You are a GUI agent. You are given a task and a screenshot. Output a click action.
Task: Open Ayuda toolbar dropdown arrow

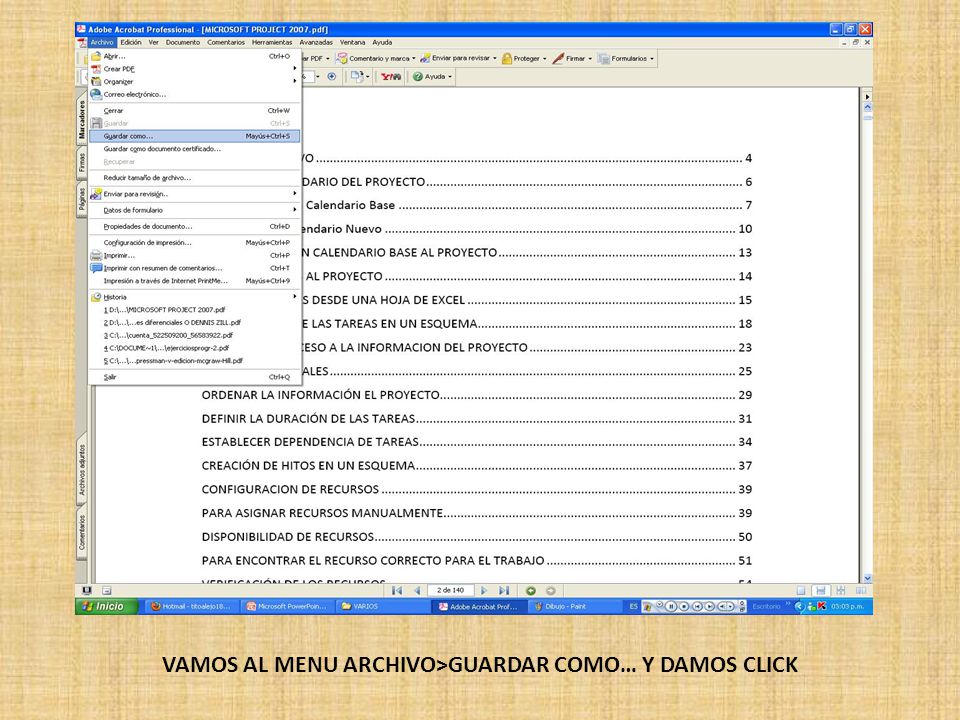point(450,77)
